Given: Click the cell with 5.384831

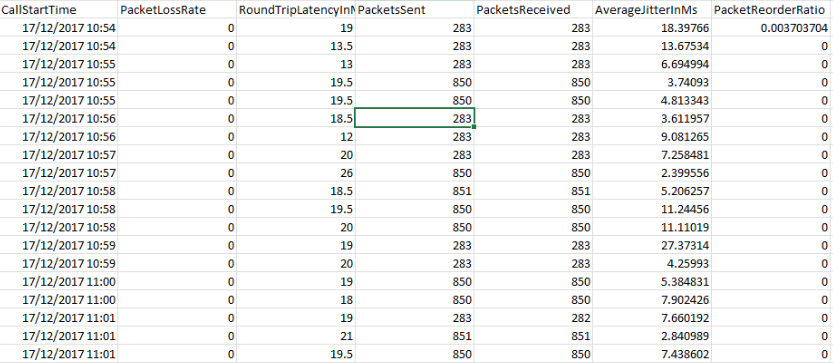Looking at the screenshot, I should point(652,281).
